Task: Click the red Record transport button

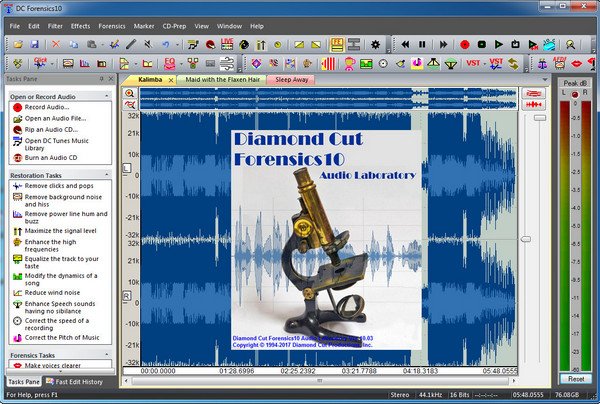Action: [465, 45]
